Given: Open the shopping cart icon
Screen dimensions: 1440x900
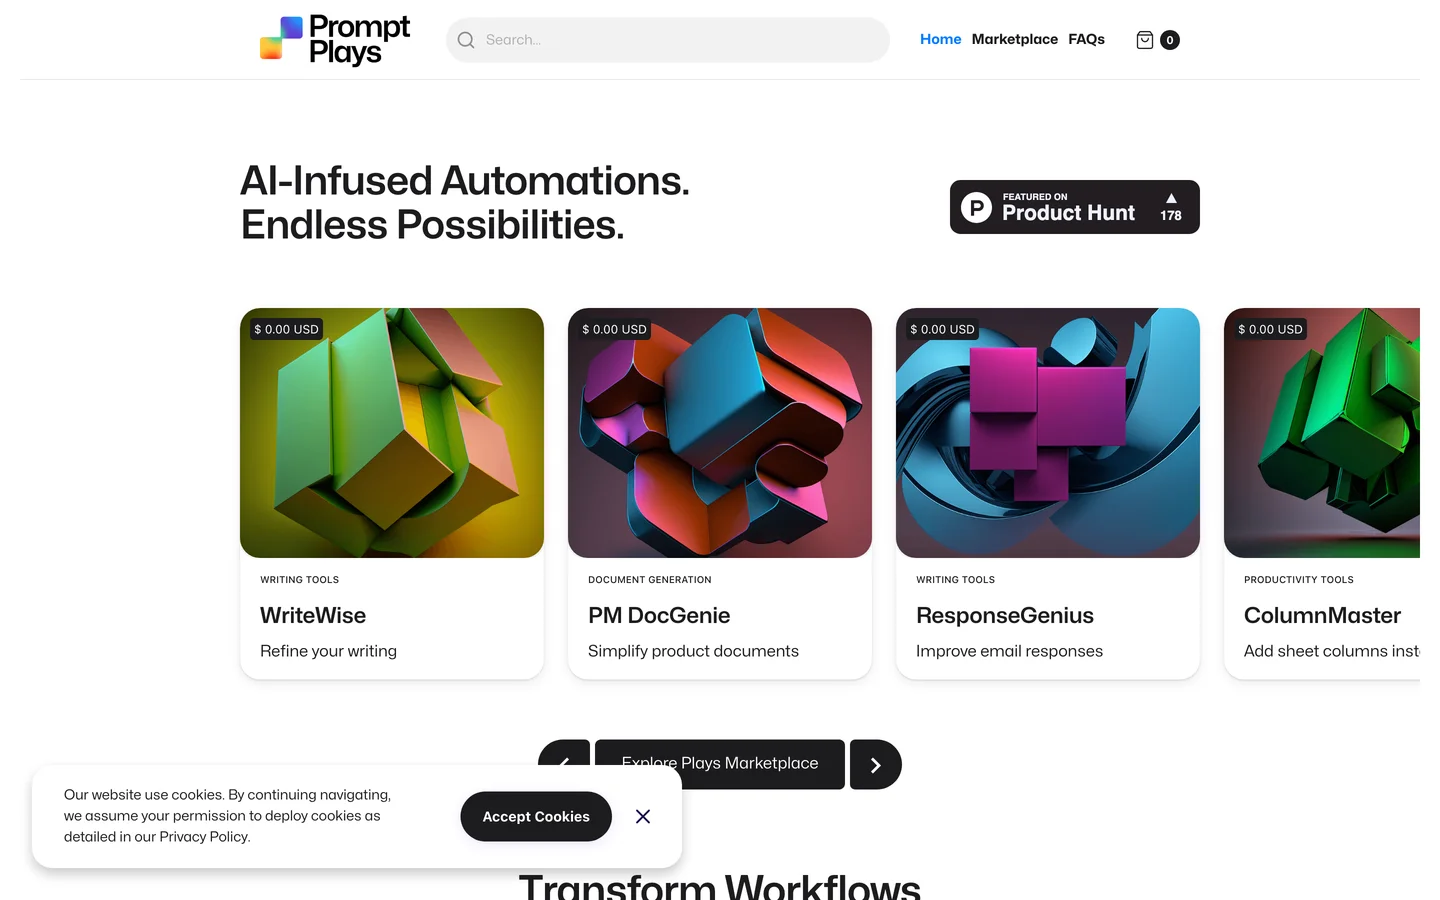Looking at the screenshot, I should (1145, 40).
